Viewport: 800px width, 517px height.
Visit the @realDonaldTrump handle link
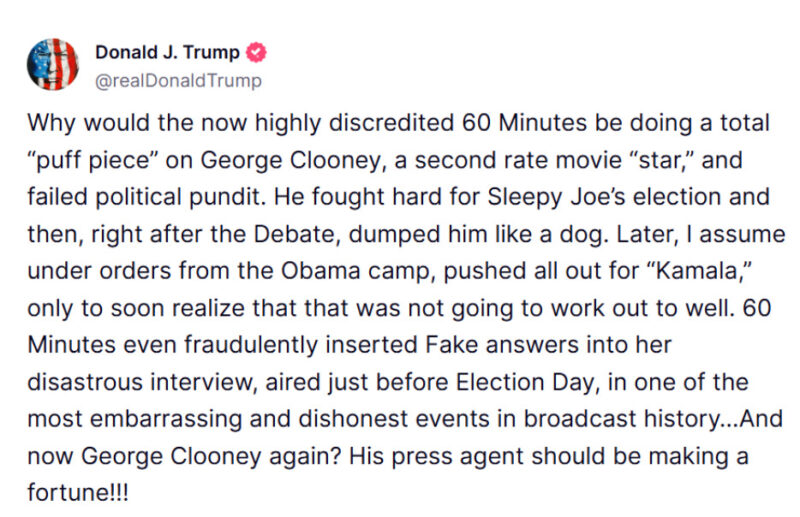point(178,81)
